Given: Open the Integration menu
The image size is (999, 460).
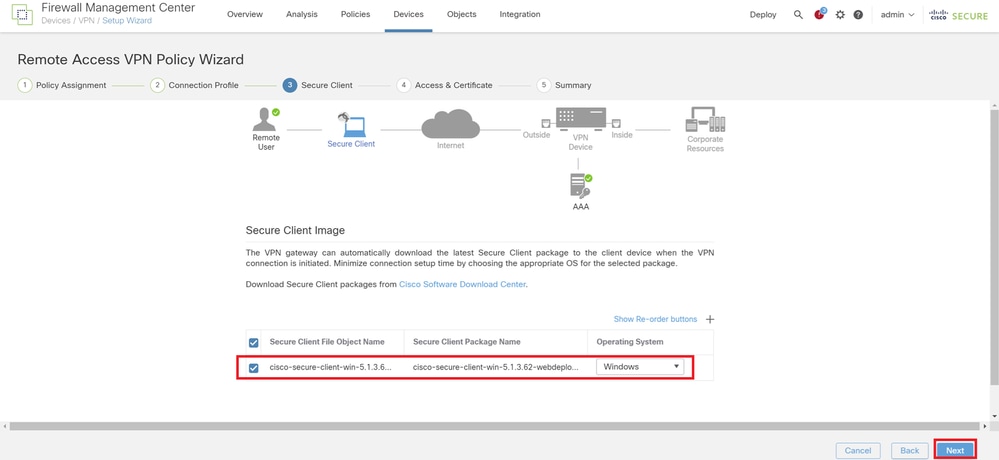Looking at the screenshot, I should point(520,14).
